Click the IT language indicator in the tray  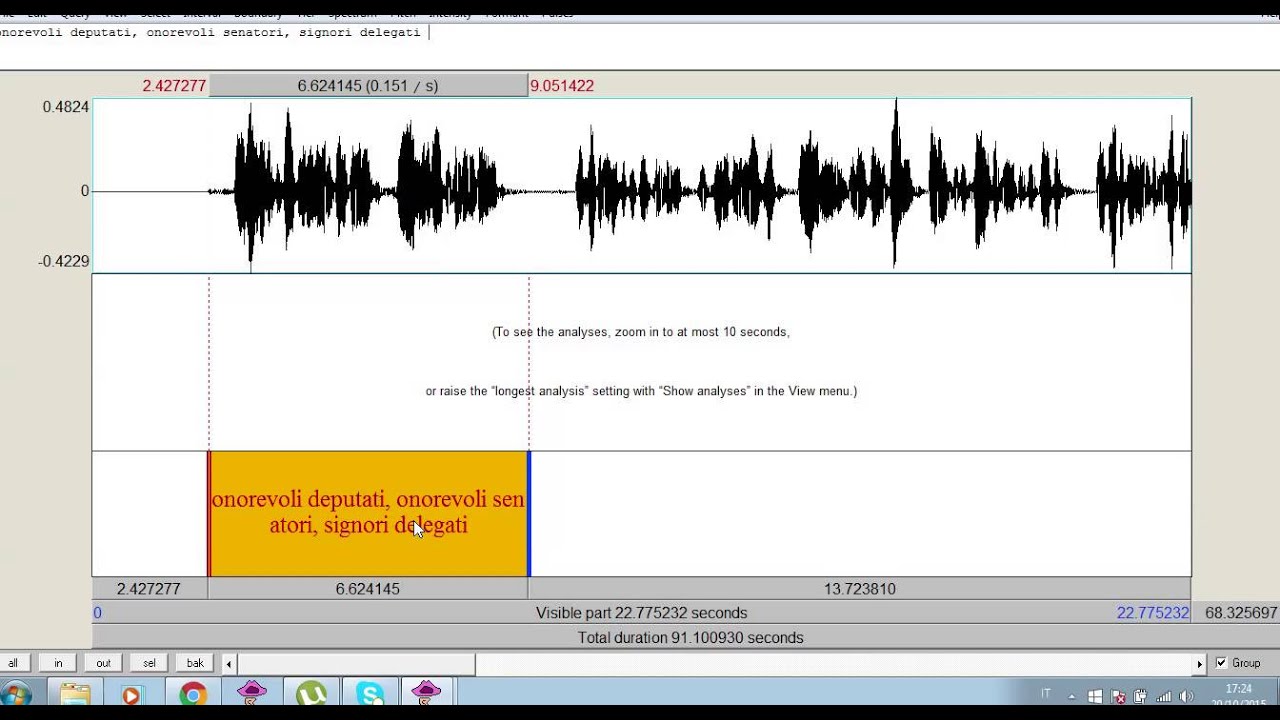click(1046, 693)
